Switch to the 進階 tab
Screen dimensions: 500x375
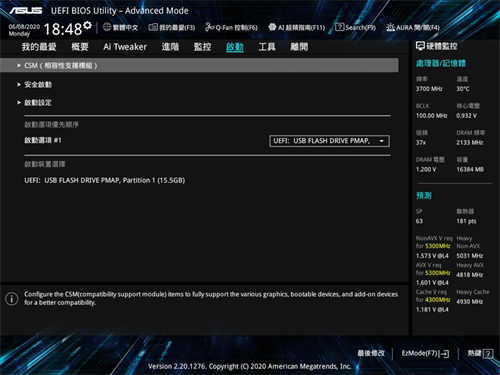point(170,47)
